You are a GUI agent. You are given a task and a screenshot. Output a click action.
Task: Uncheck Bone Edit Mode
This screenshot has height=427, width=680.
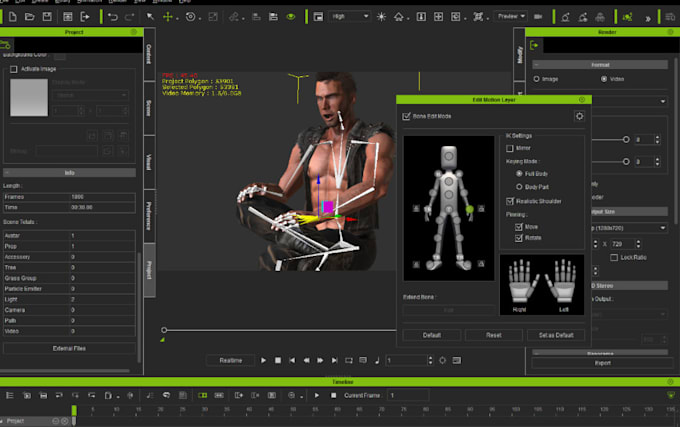point(406,116)
